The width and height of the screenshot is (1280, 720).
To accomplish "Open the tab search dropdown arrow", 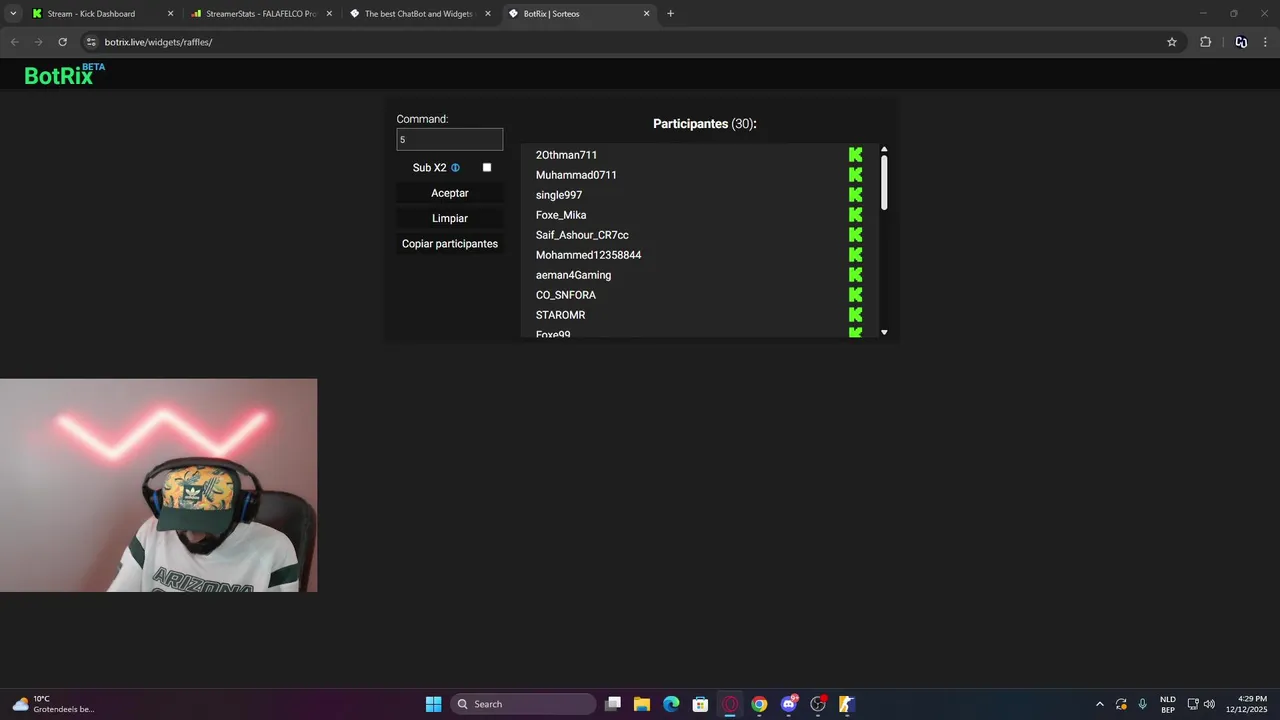I will [13, 14].
